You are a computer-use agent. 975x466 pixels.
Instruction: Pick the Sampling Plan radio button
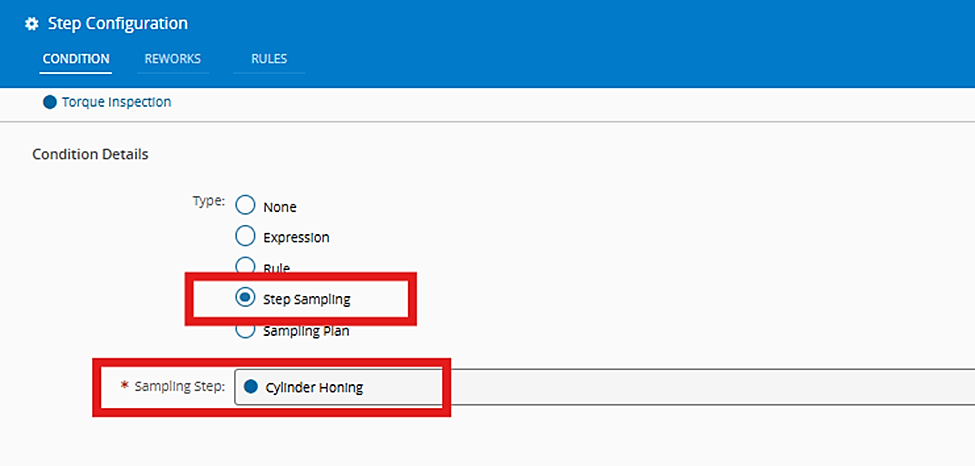click(245, 329)
